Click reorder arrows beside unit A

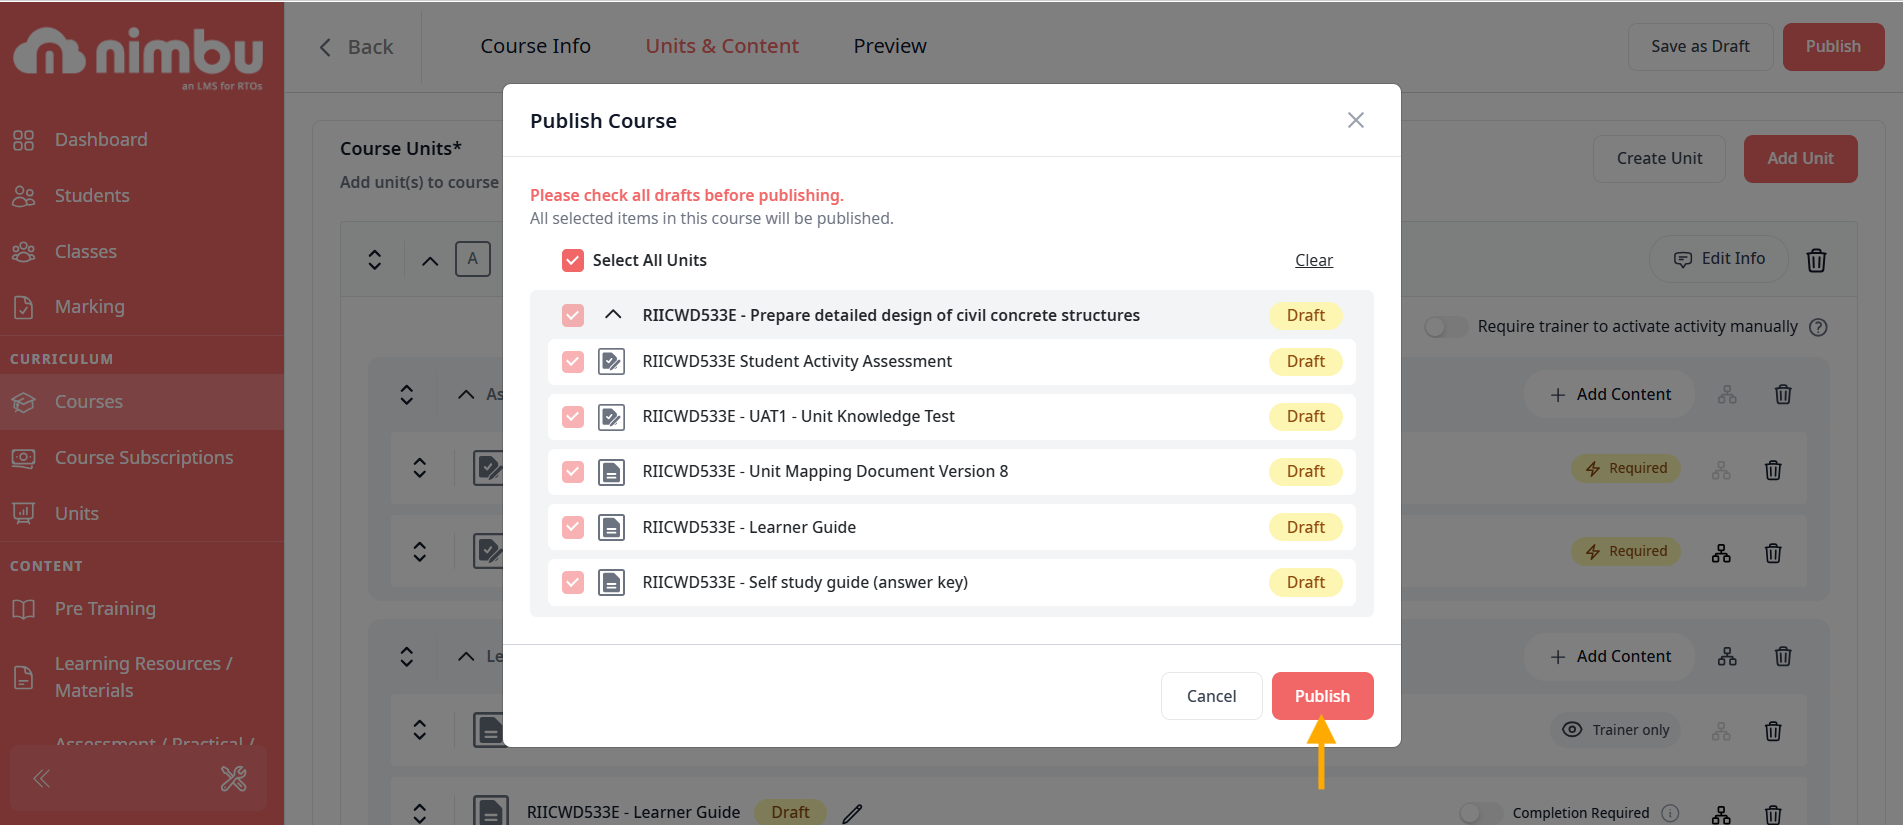click(x=375, y=260)
